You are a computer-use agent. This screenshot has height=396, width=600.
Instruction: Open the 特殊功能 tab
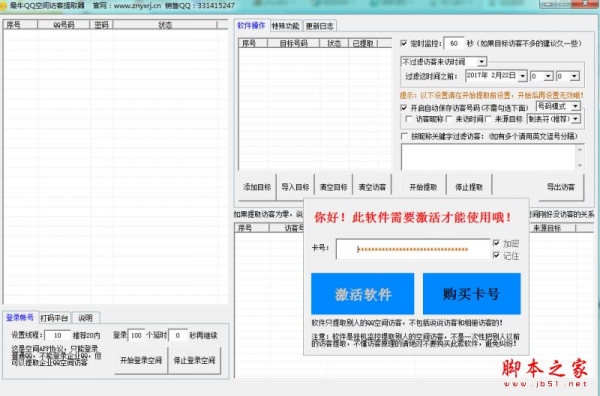click(285, 26)
